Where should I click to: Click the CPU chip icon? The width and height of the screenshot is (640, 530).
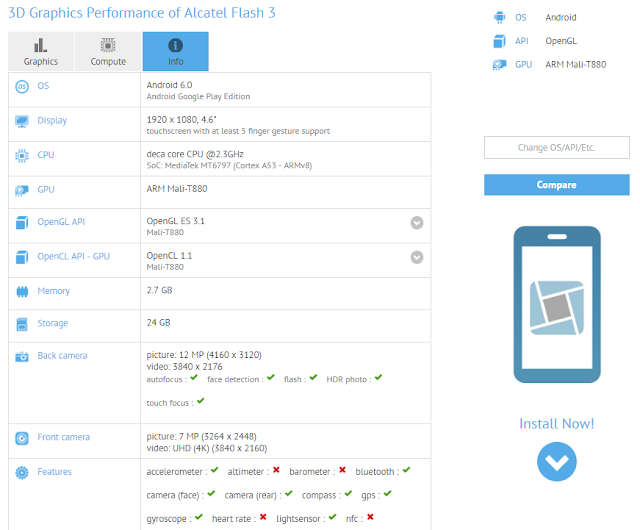coord(22,156)
